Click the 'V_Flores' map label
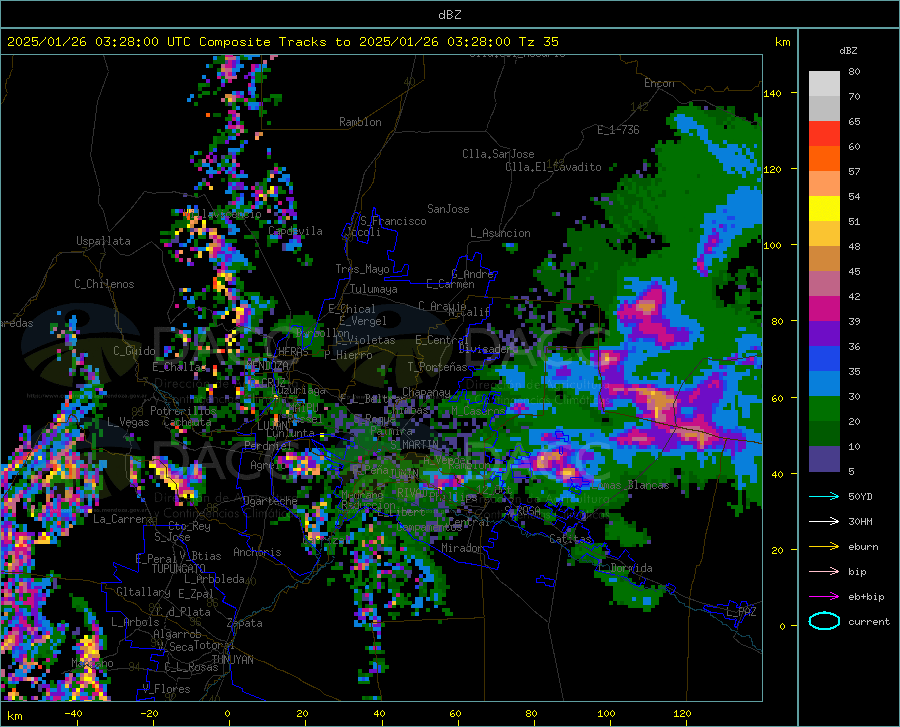The image size is (900, 727). coord(166,689)
